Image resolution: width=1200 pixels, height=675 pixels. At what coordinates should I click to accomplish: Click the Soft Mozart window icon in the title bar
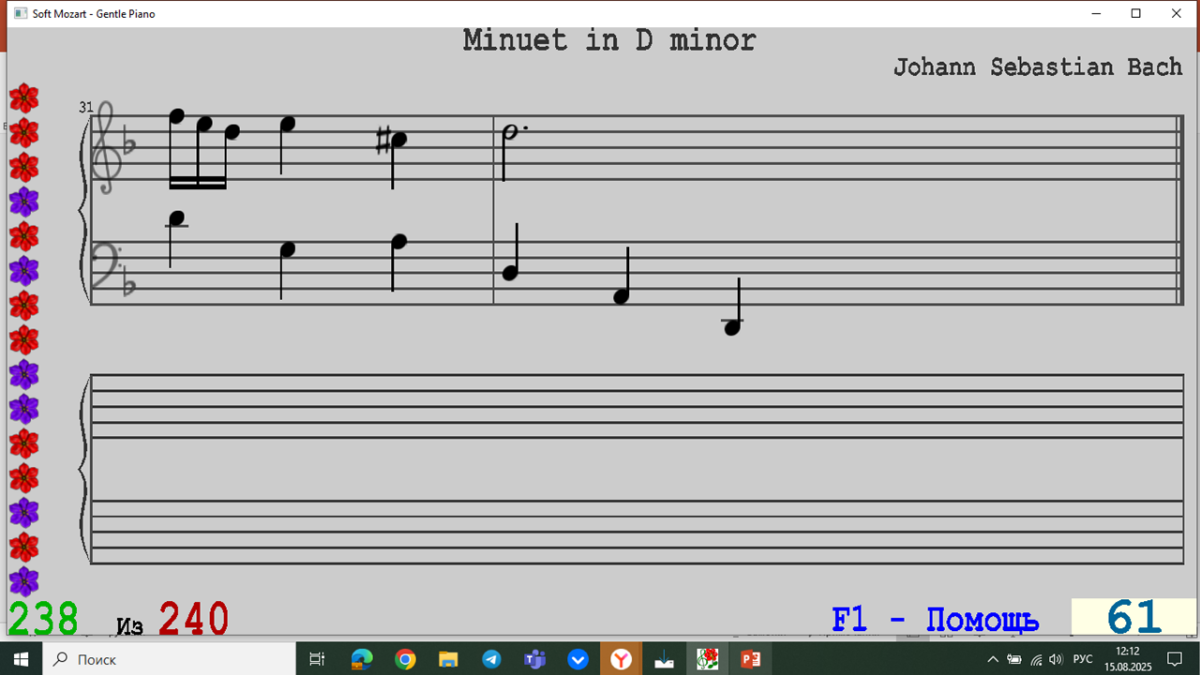[x=20, y=14]
